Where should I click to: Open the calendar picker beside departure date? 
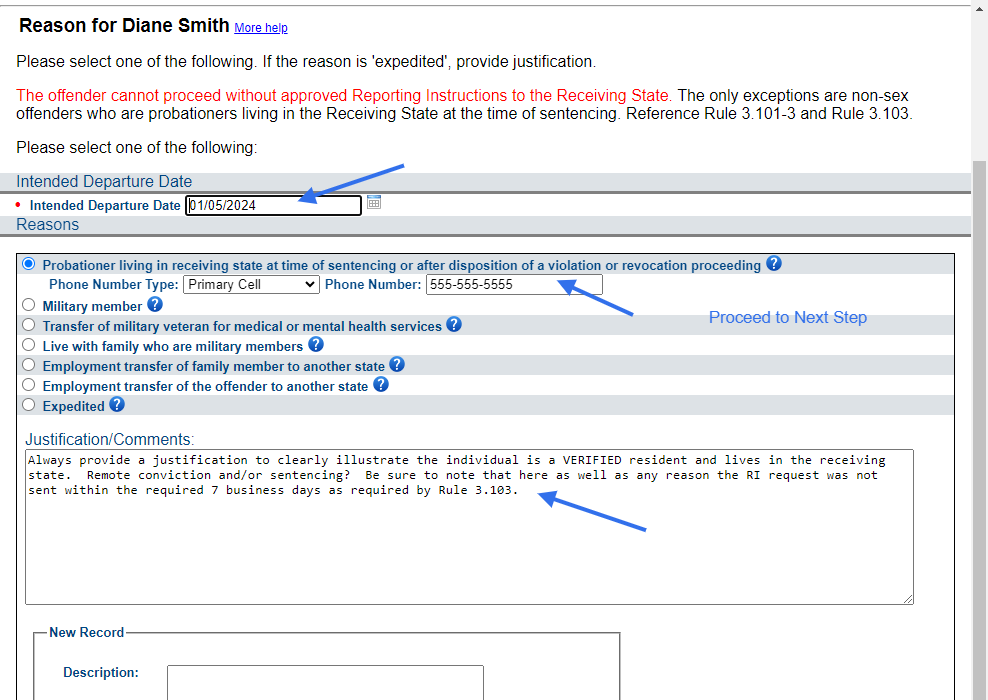pyautogui.click(x=374, y=202)
